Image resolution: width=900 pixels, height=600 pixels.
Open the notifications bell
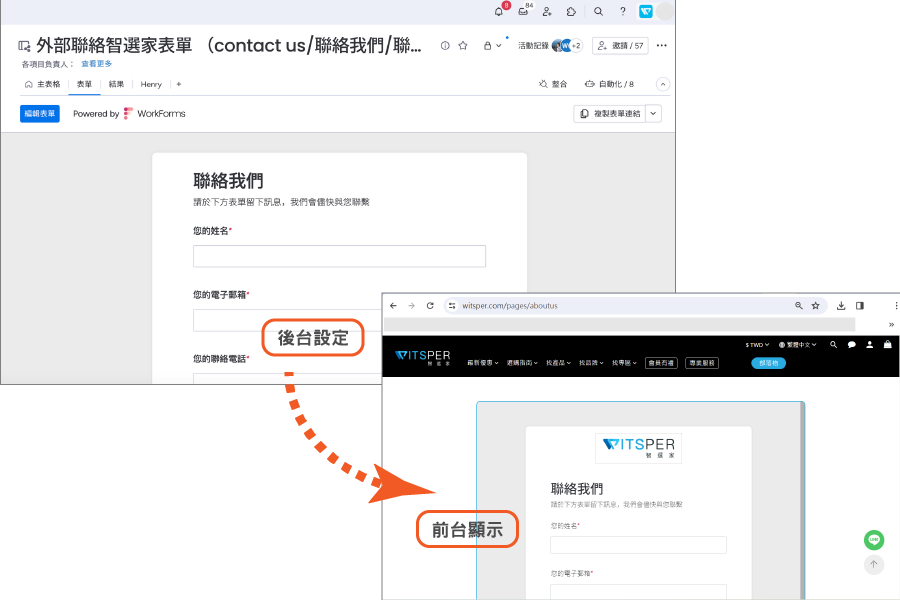pos(499,11)
